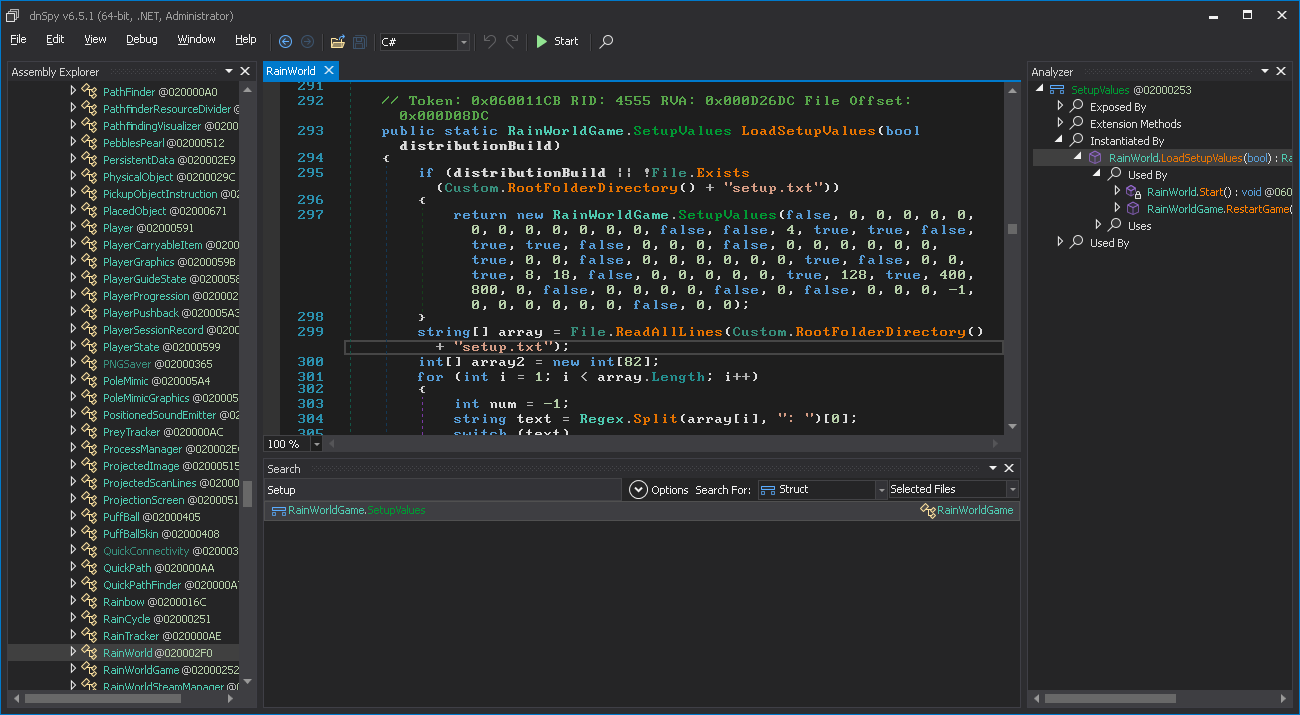This screenshot has width=1300, height=715.
Task: Expand the Player node in Assembly Explorer
Action: [72, 227]
